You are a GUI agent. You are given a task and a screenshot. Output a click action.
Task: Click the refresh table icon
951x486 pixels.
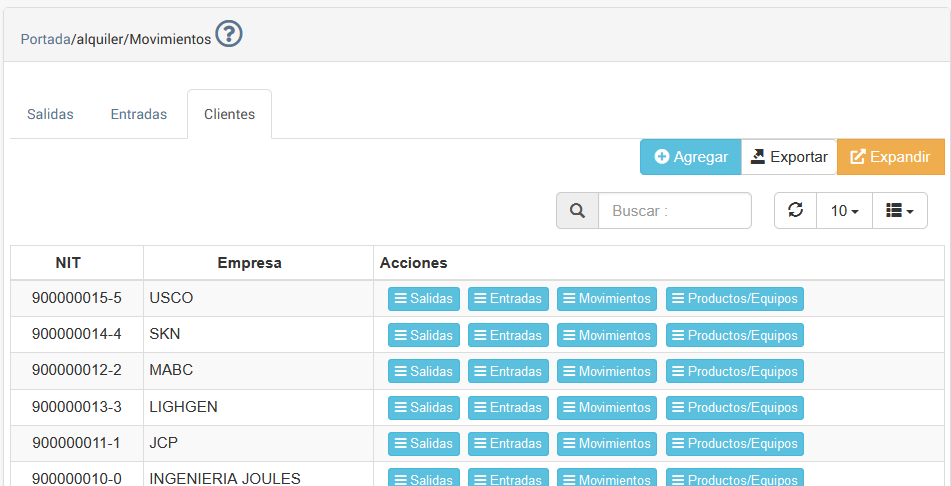796,211
